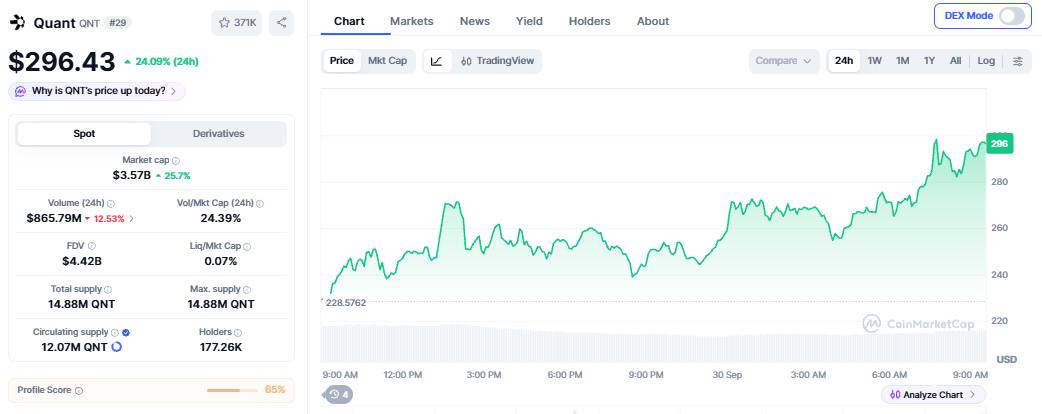
Task: Click the circulating supply progress ring icon
Action: (117, 347)
